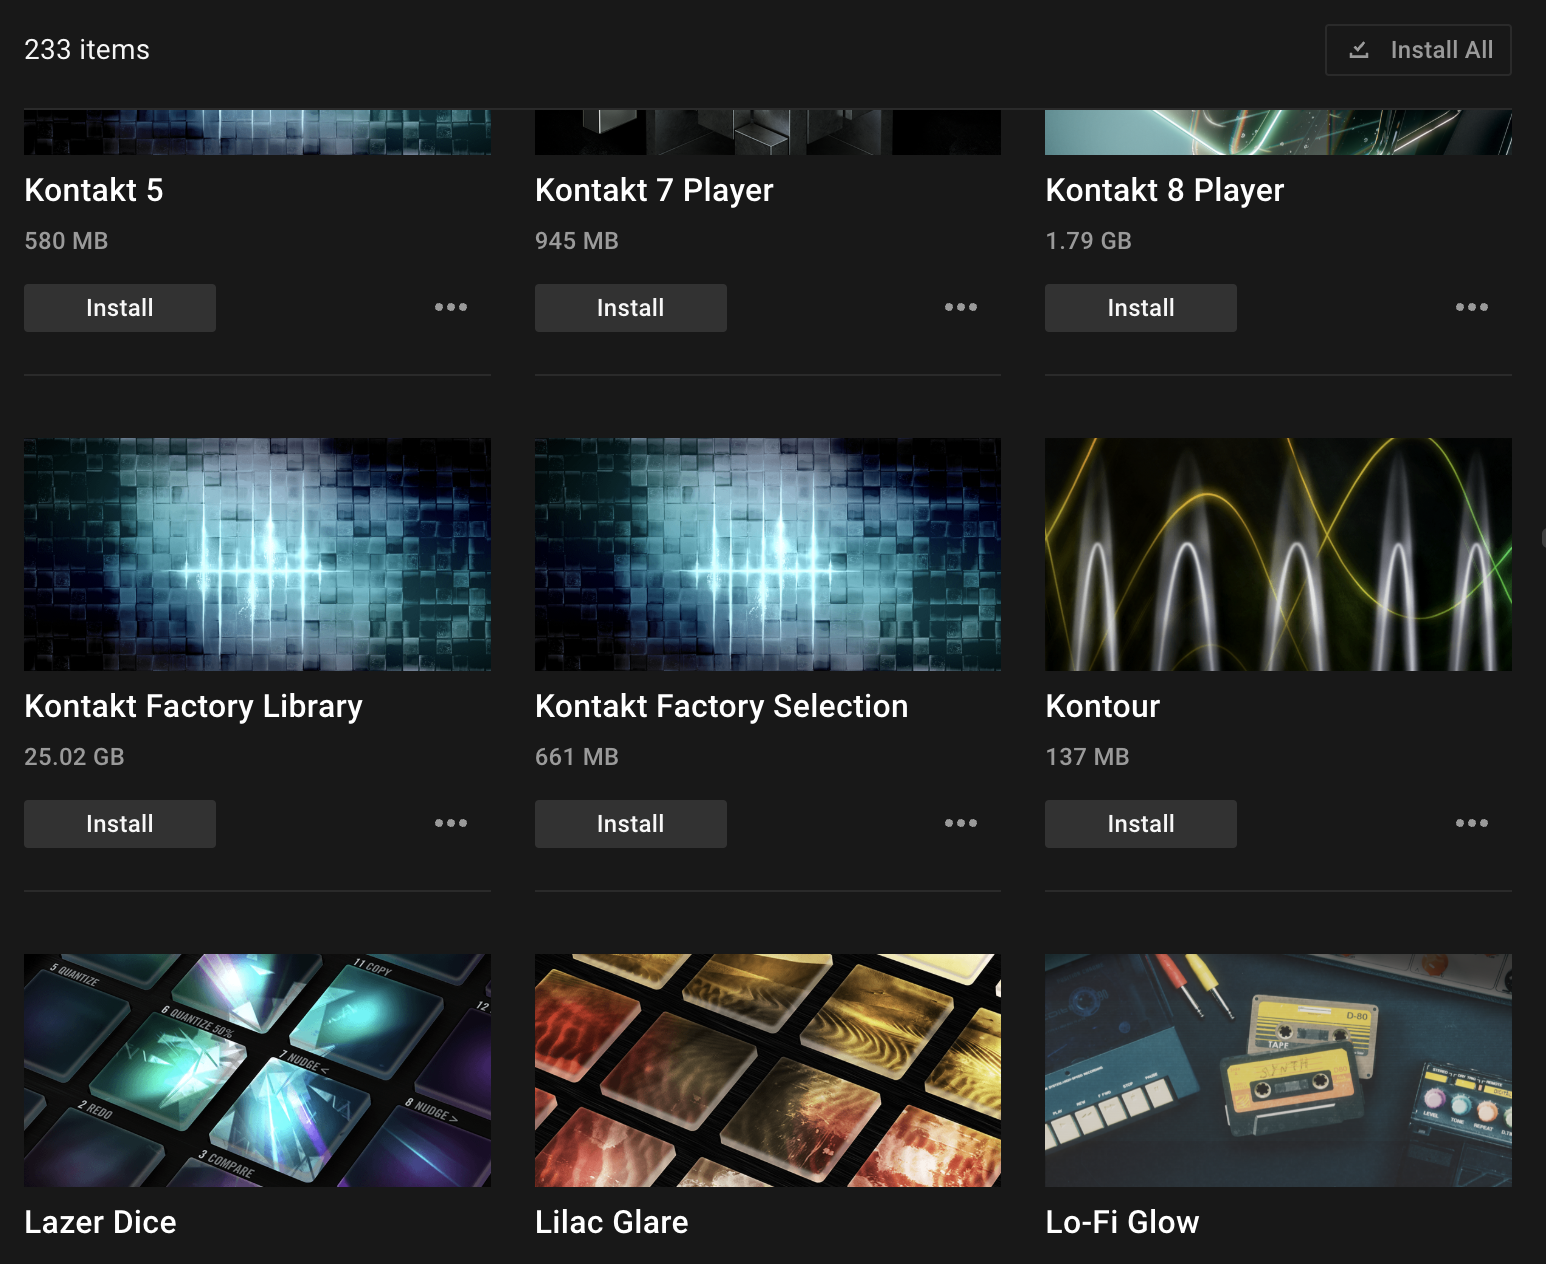Click the 945 MB size text
Screen dimensions: 1546x1264
pos(577,241)
